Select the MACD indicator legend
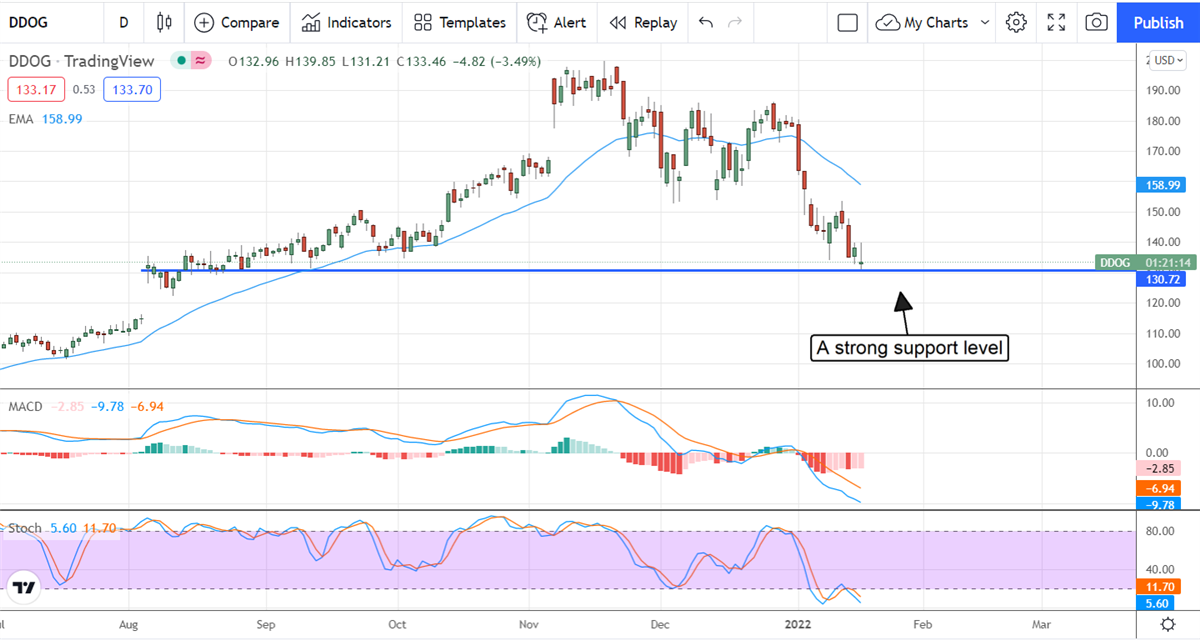Screen dimensions: 1200x640 pyautogui.click(x=87, y=407)
